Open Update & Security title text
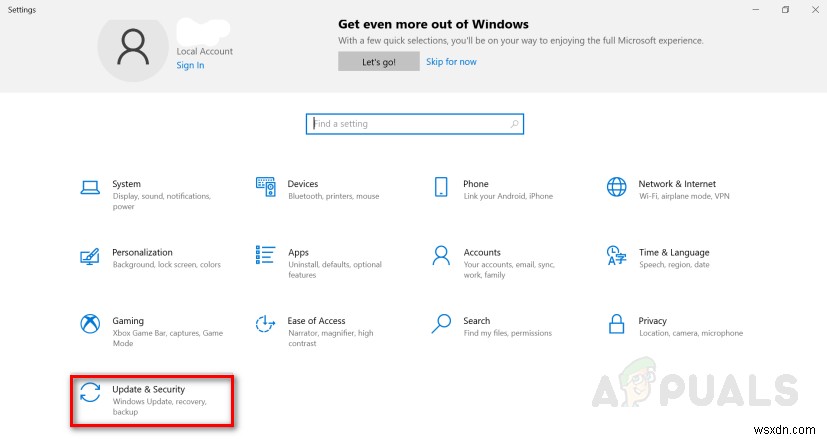 click(149, 389)
